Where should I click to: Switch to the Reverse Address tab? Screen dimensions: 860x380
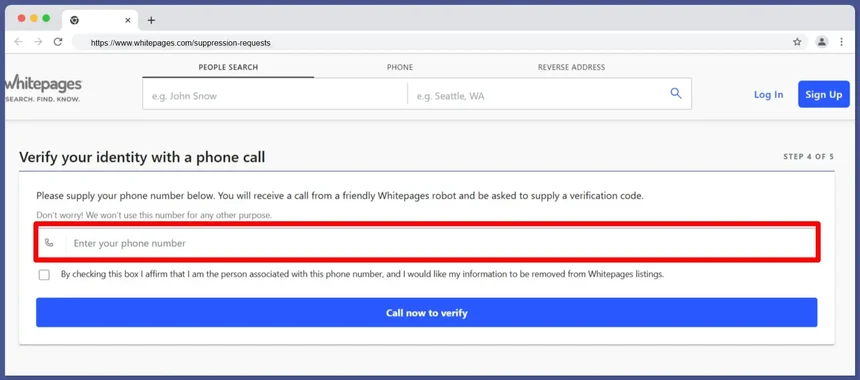tap(572, 67)
